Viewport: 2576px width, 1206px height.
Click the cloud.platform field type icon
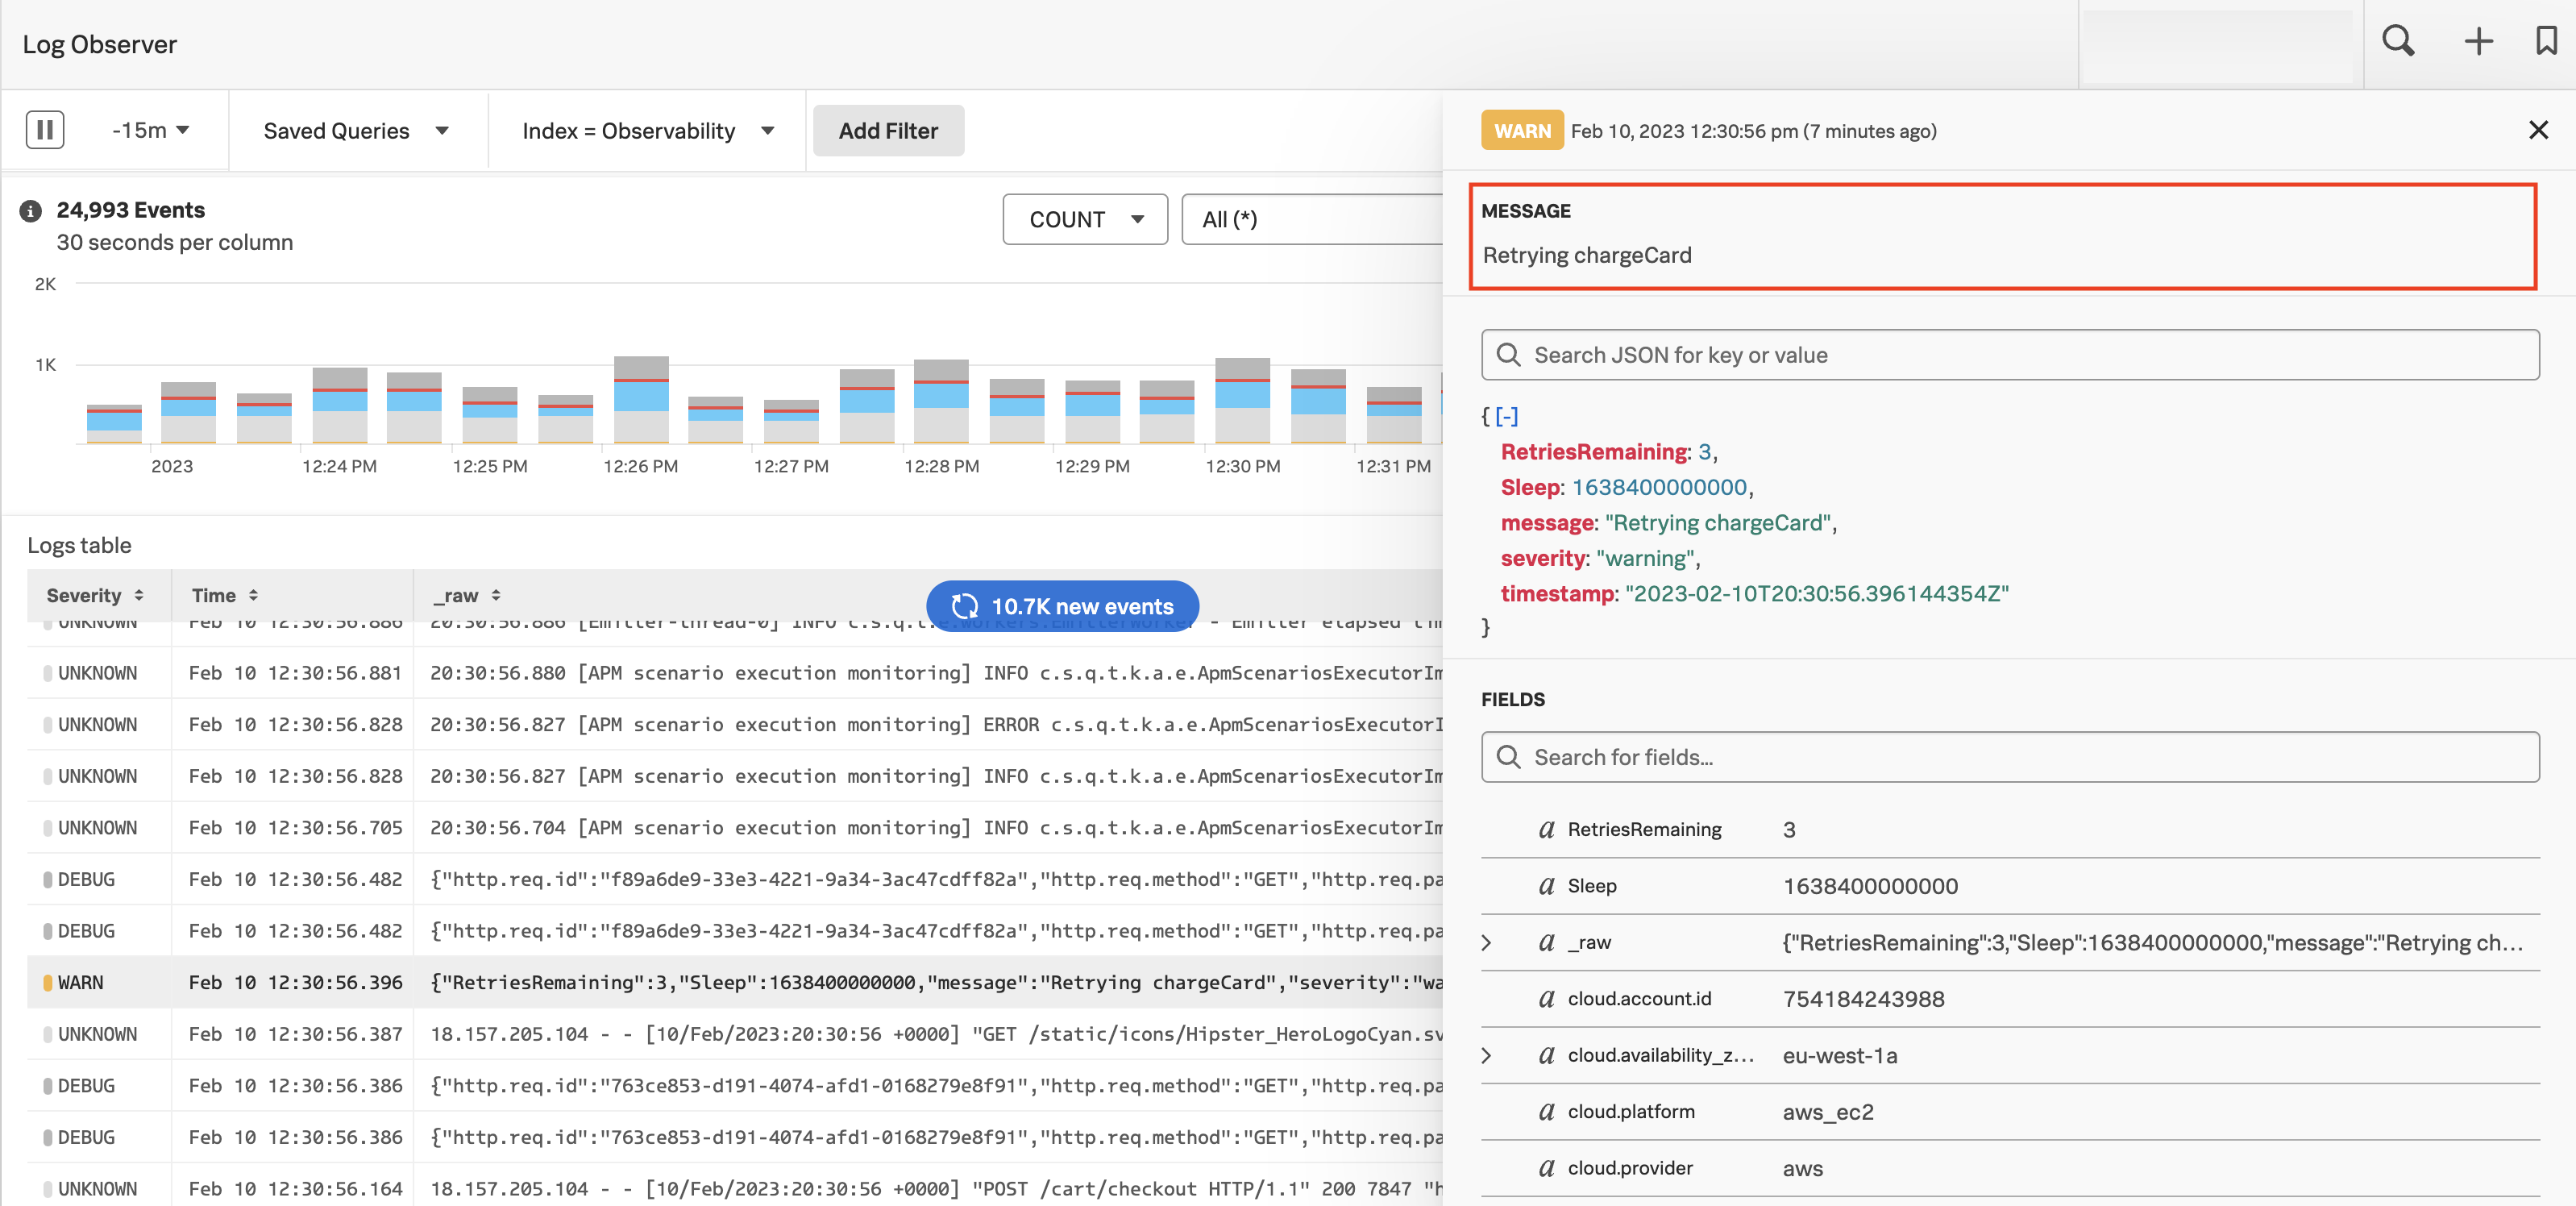pyautogui.click(x=1546, y=1112)
